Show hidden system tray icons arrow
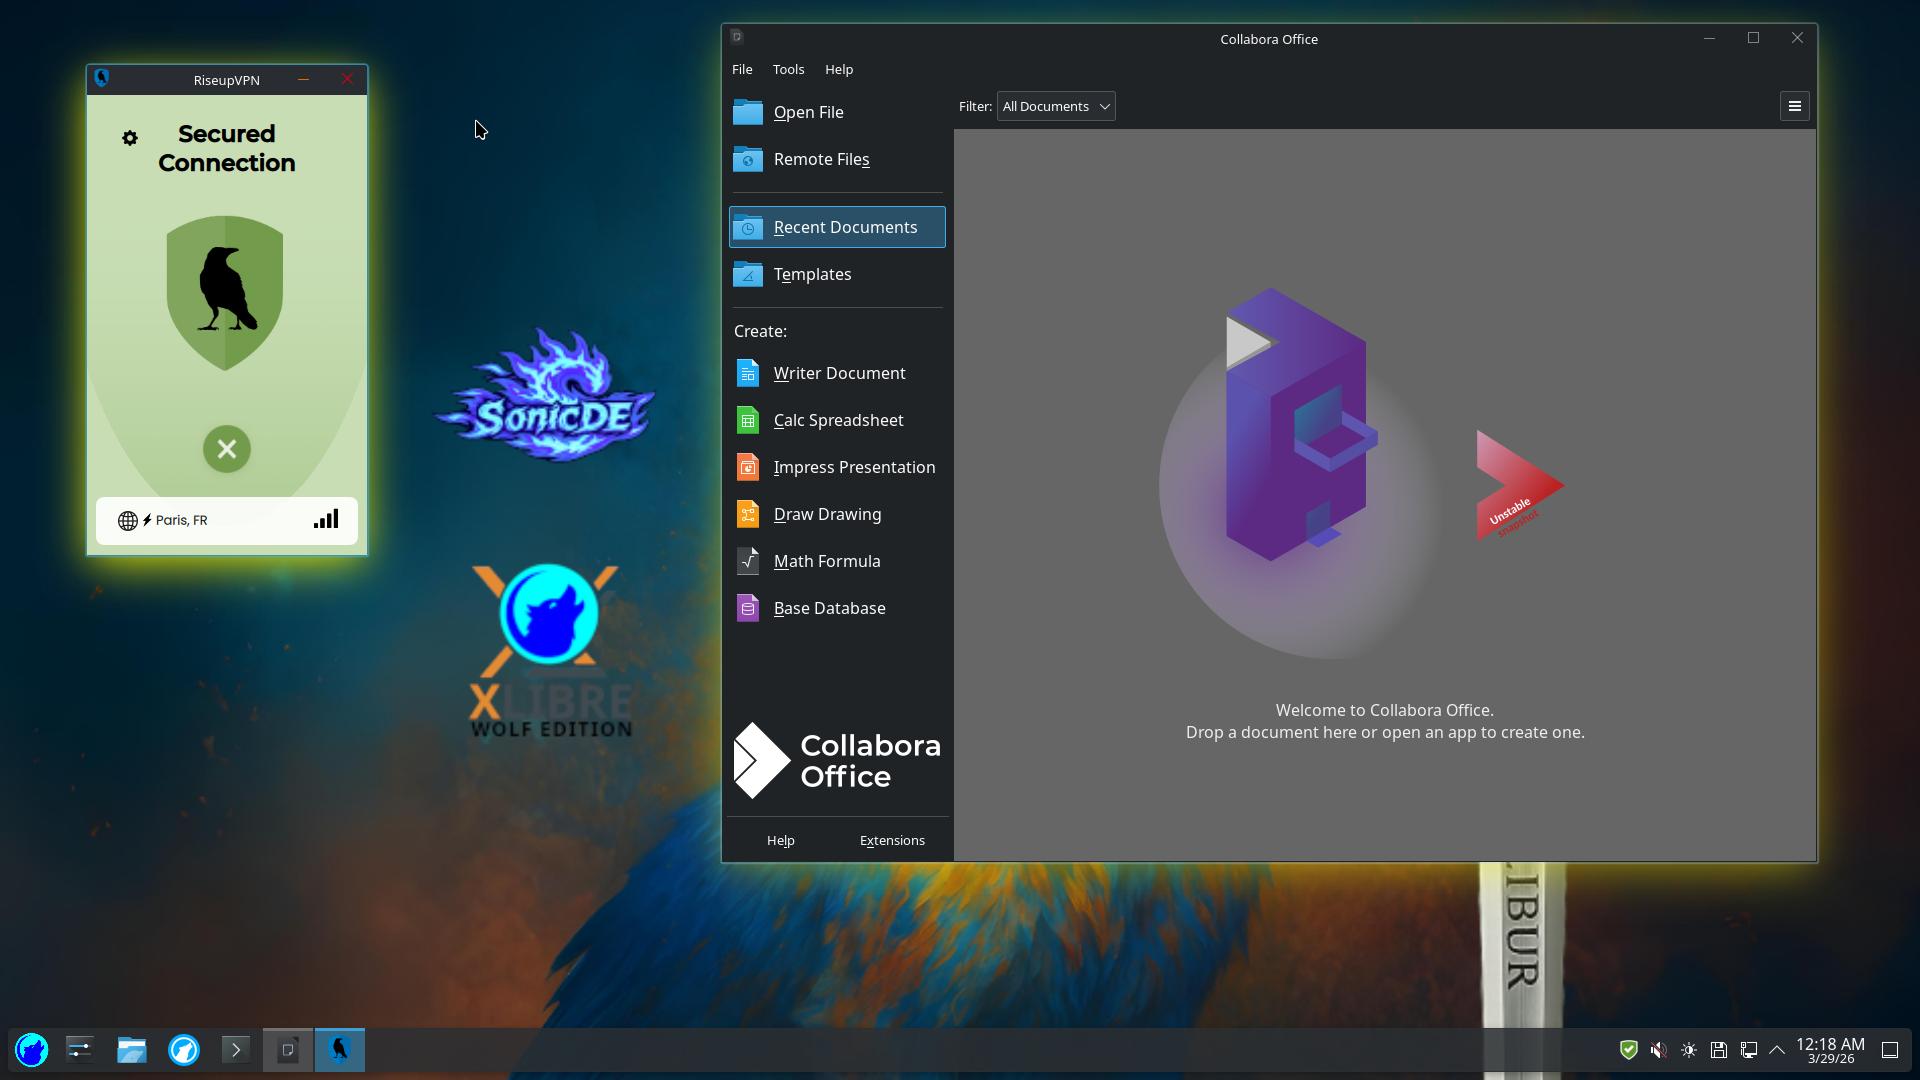This screenshot has height=1080, width=1920. pos(1777,1050)
